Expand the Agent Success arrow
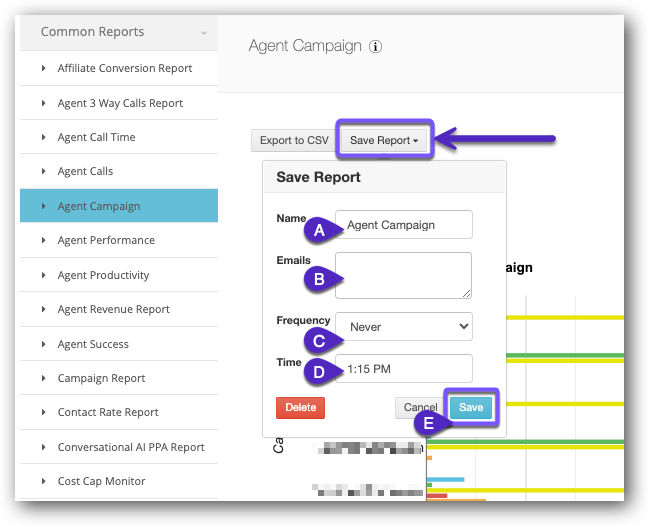 [x=43, y=344]
